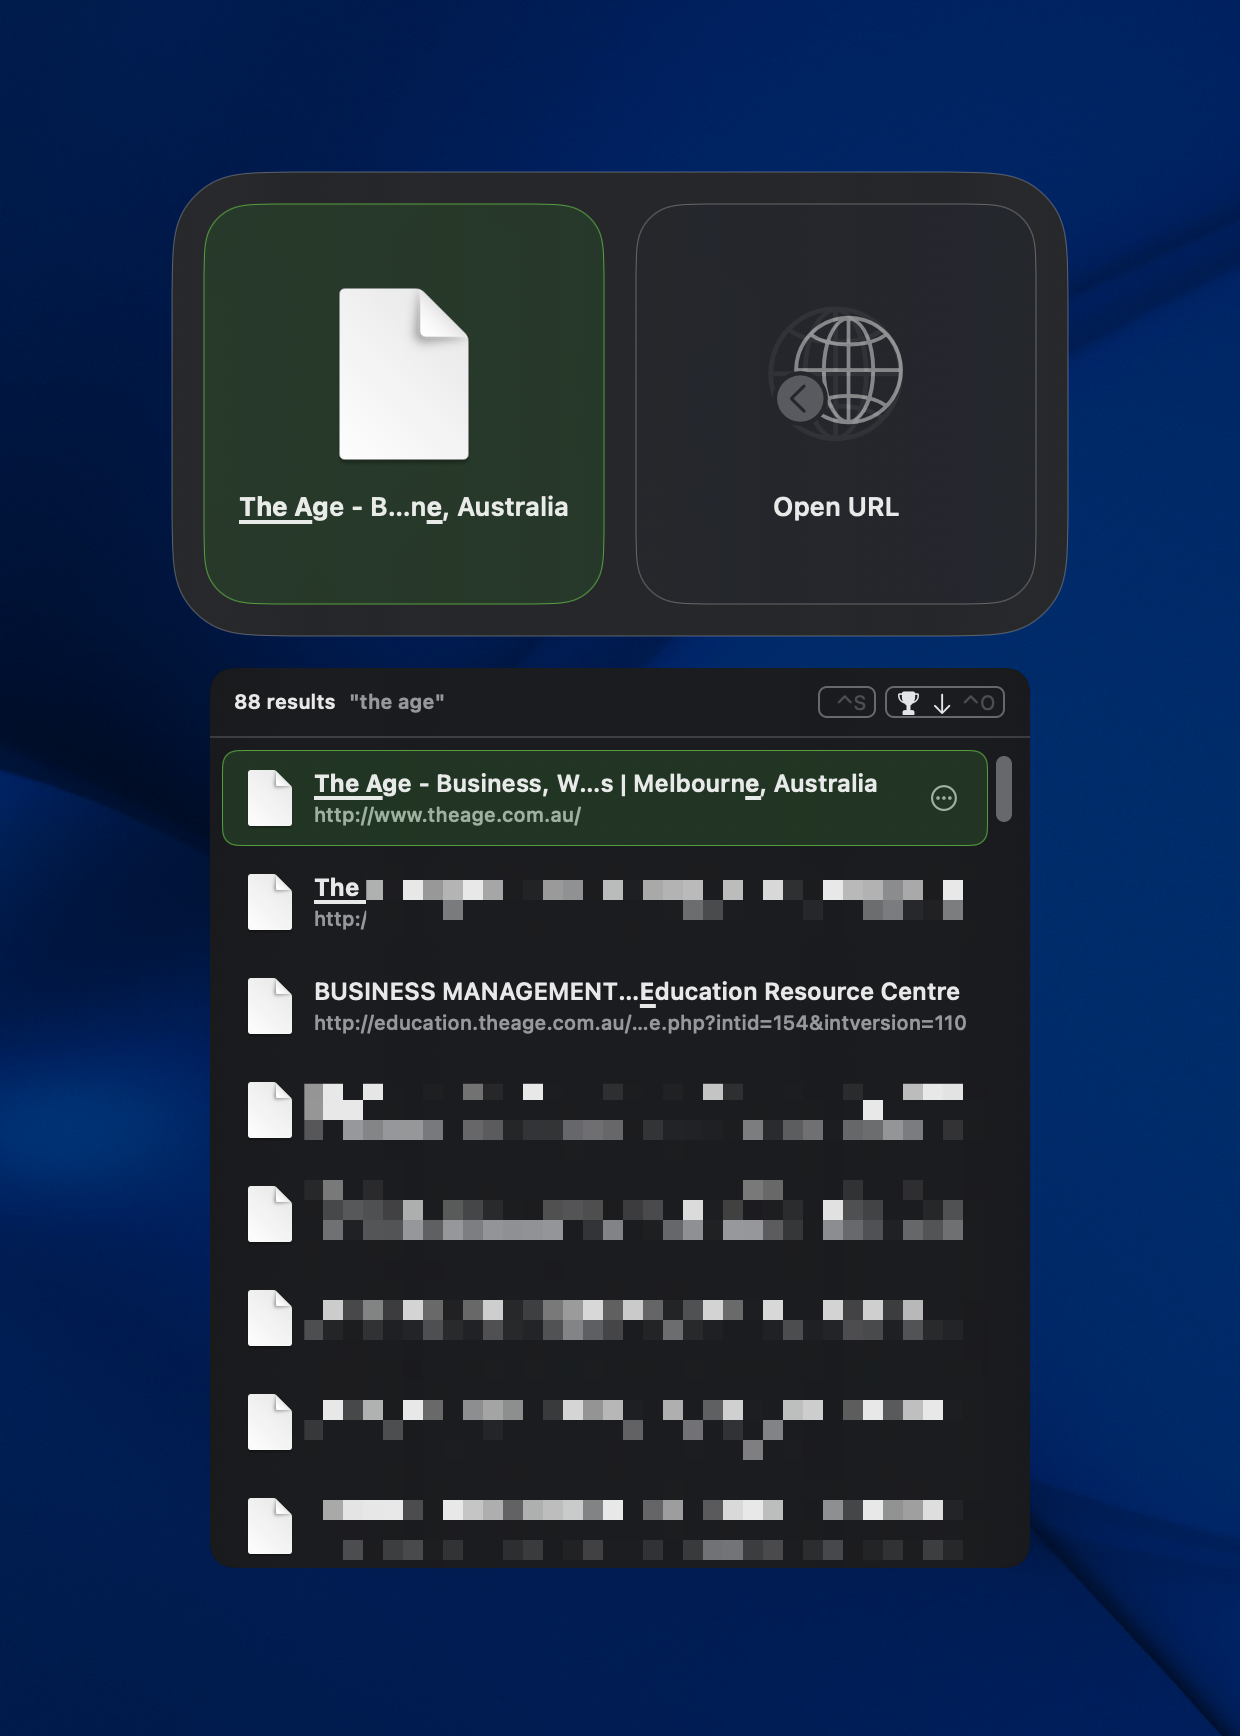Viewport: 1240px width, 1736px height.
Task: Click the ^O shortcut indicator
Action: (x=979, y=703)
